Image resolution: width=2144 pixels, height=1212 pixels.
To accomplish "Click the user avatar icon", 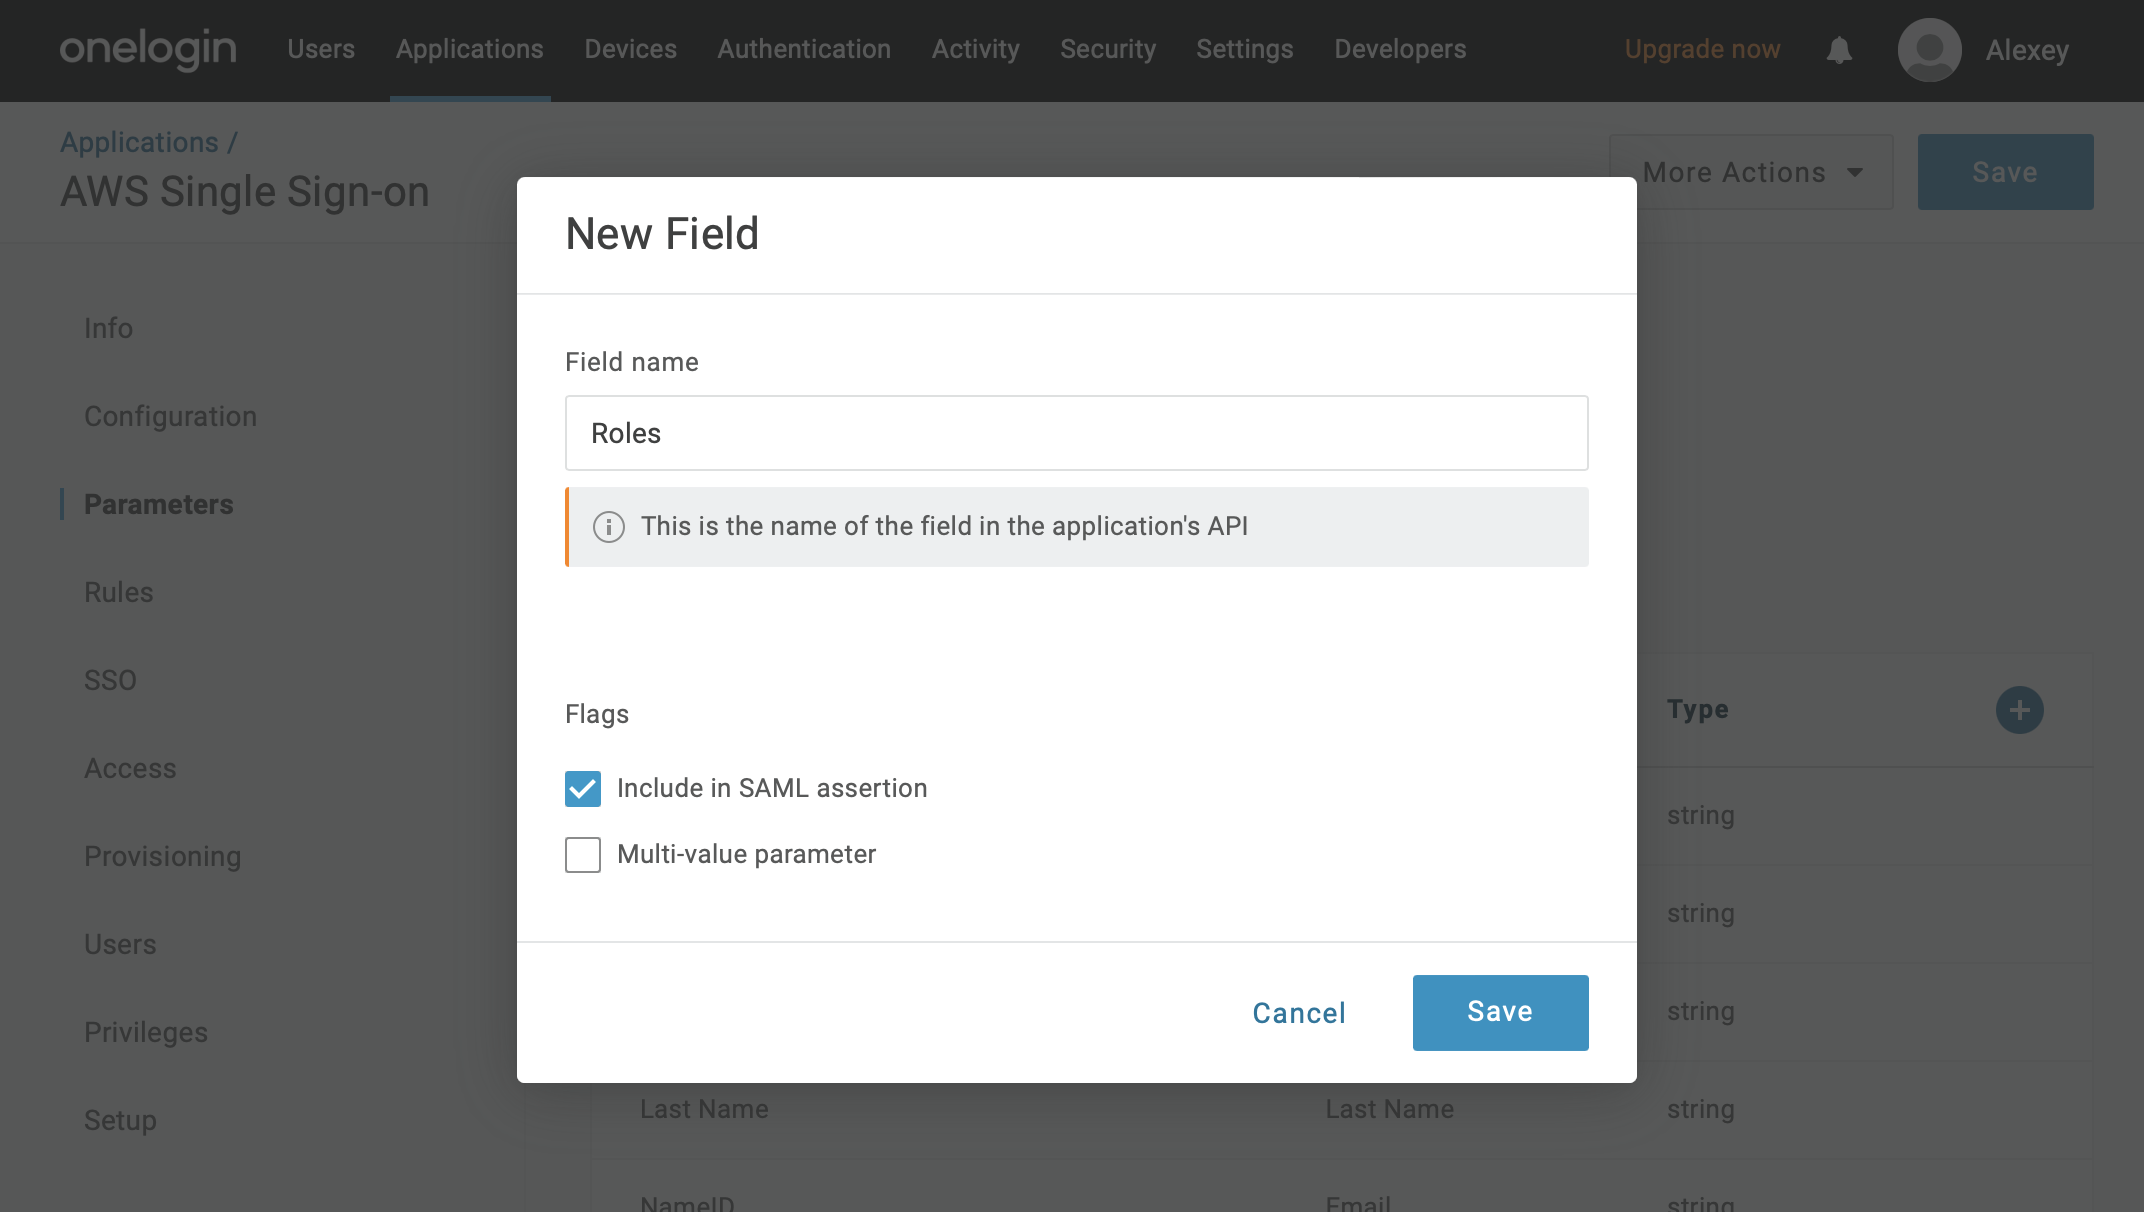I will click(x=1929, y=50).
